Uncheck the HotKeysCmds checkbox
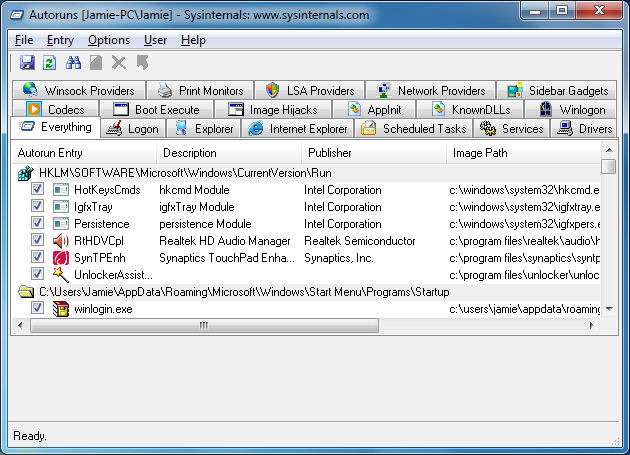Image resolution: width=630 pixels, height=455 pixels. (37, 189)
